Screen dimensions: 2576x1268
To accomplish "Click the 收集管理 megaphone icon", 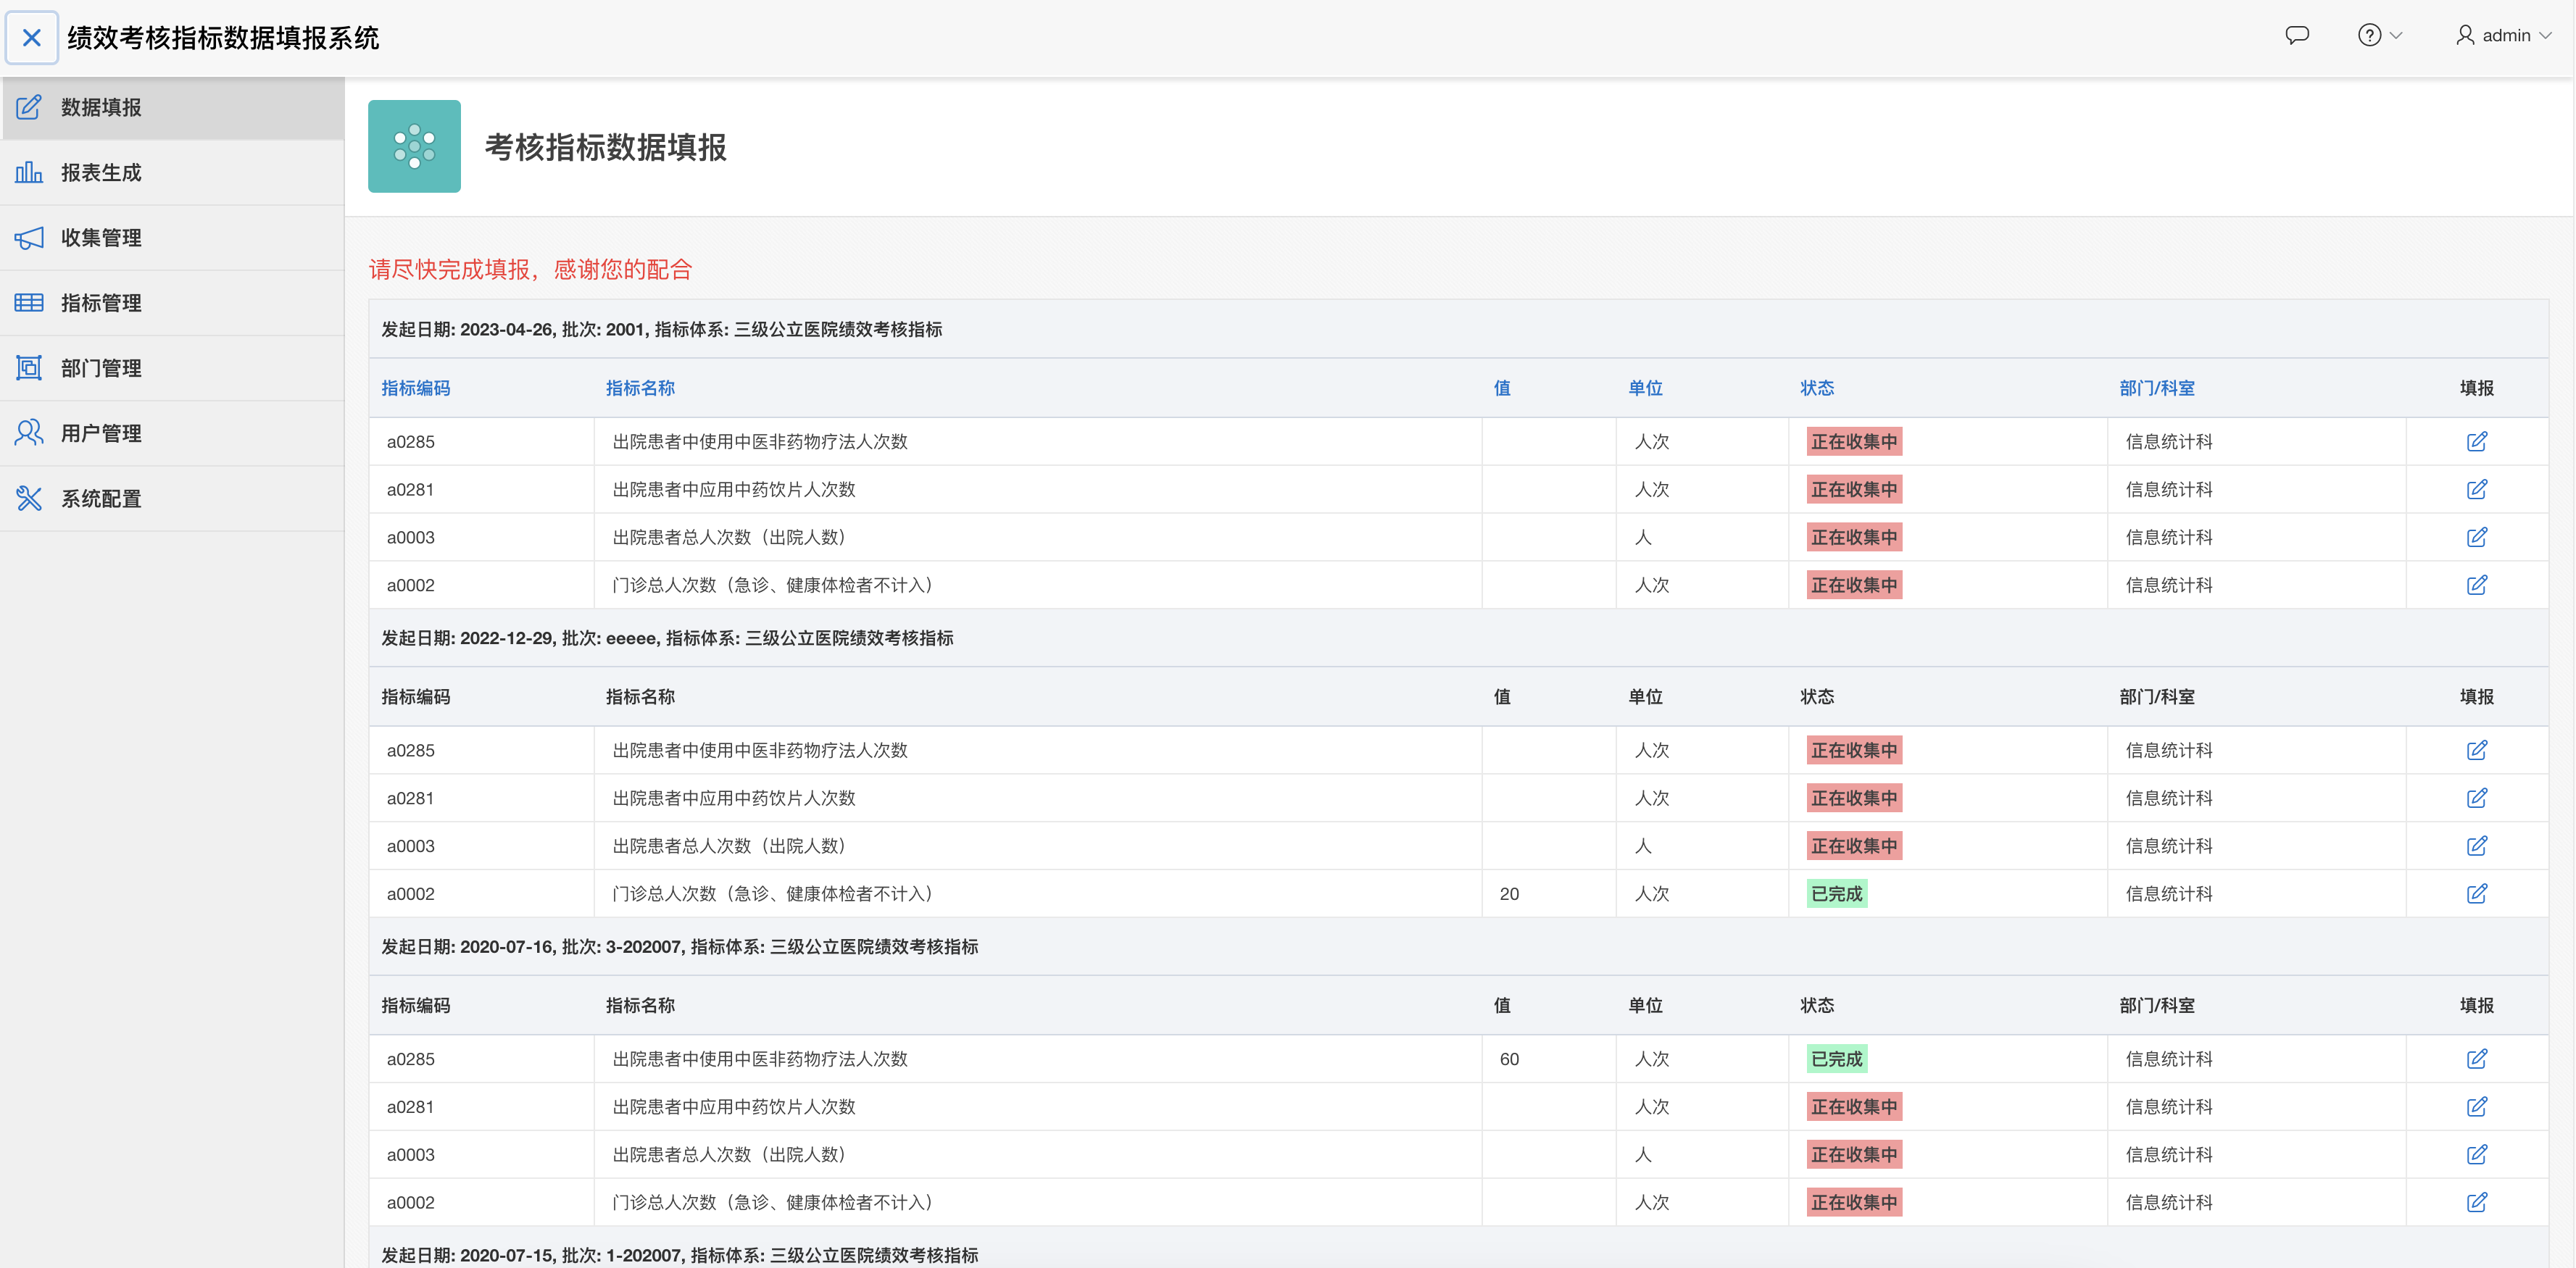I will [29, 238].
